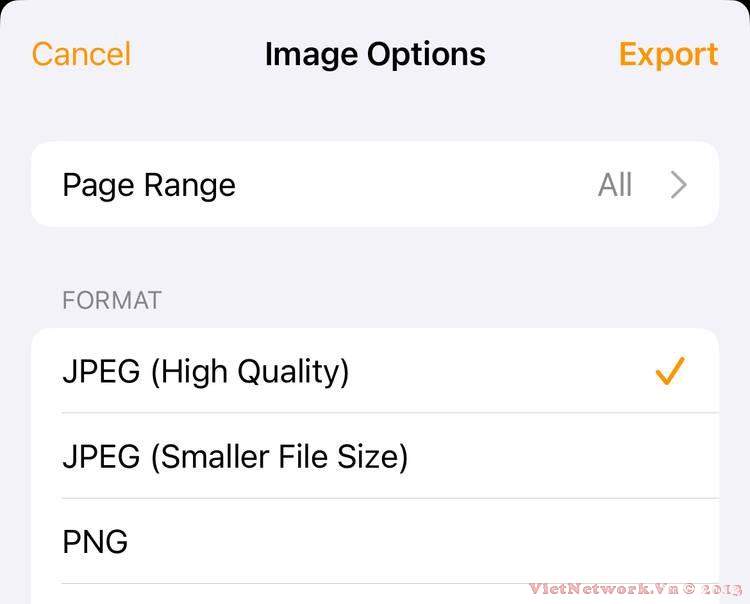The height and width of the screenshot is (604, 750).
Task: Choose JPEG (Smaller File Size) format
Action: pyautogui.click(x=374, y=457)
